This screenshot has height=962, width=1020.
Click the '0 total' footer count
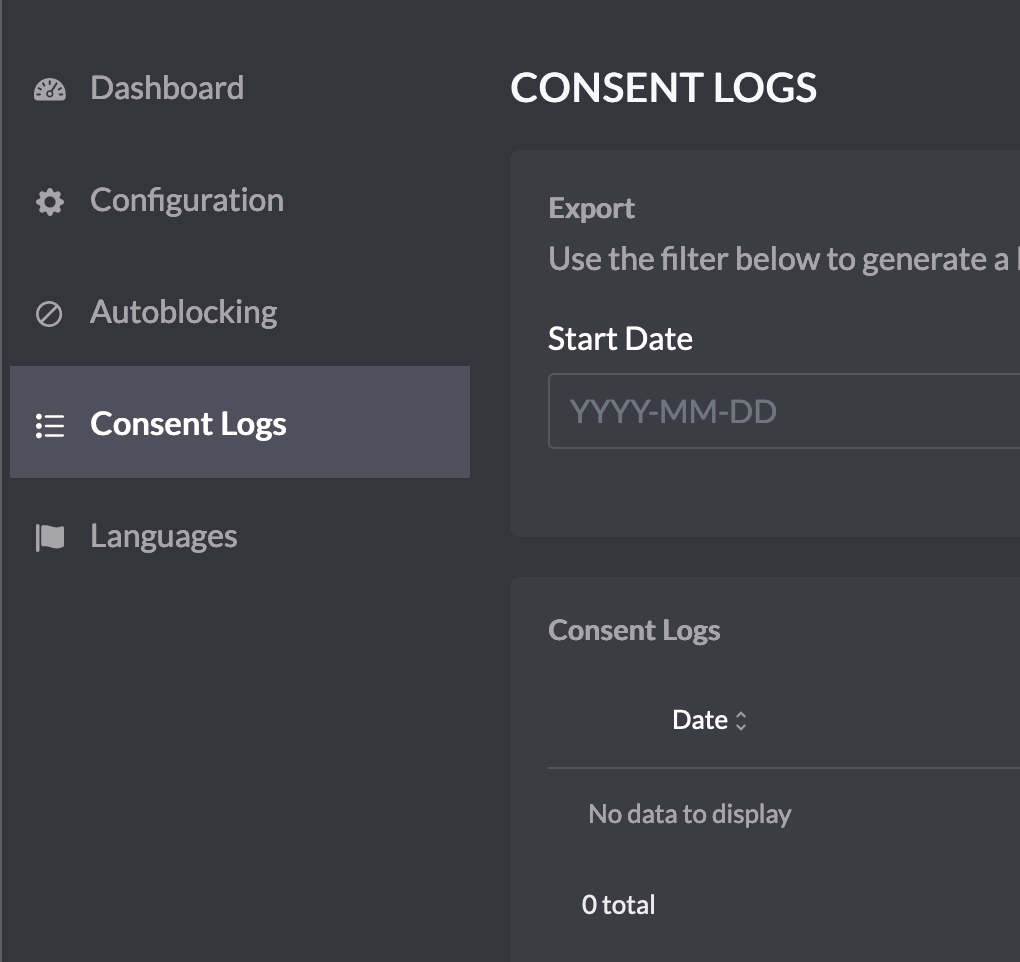[x=618, y=905]
